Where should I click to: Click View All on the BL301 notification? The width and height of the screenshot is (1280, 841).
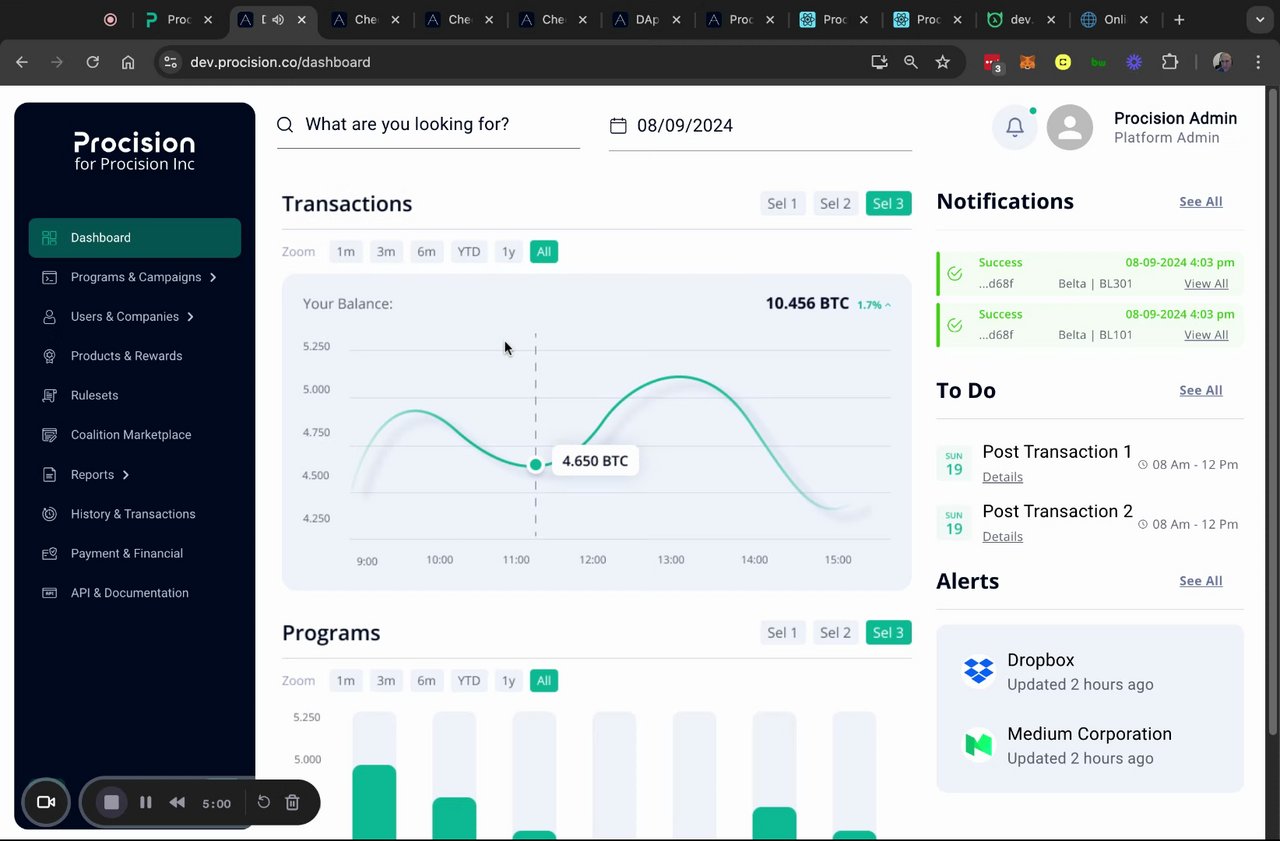(1206, 284)
